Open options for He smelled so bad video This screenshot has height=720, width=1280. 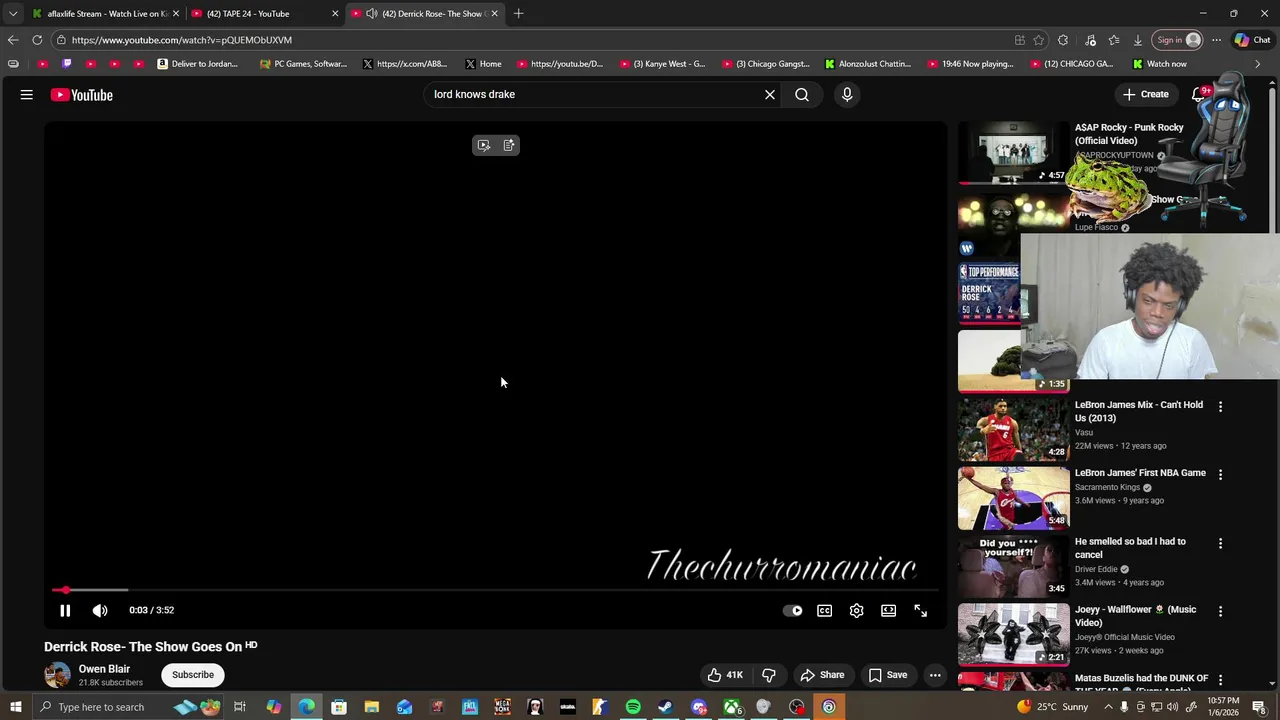1220,543
